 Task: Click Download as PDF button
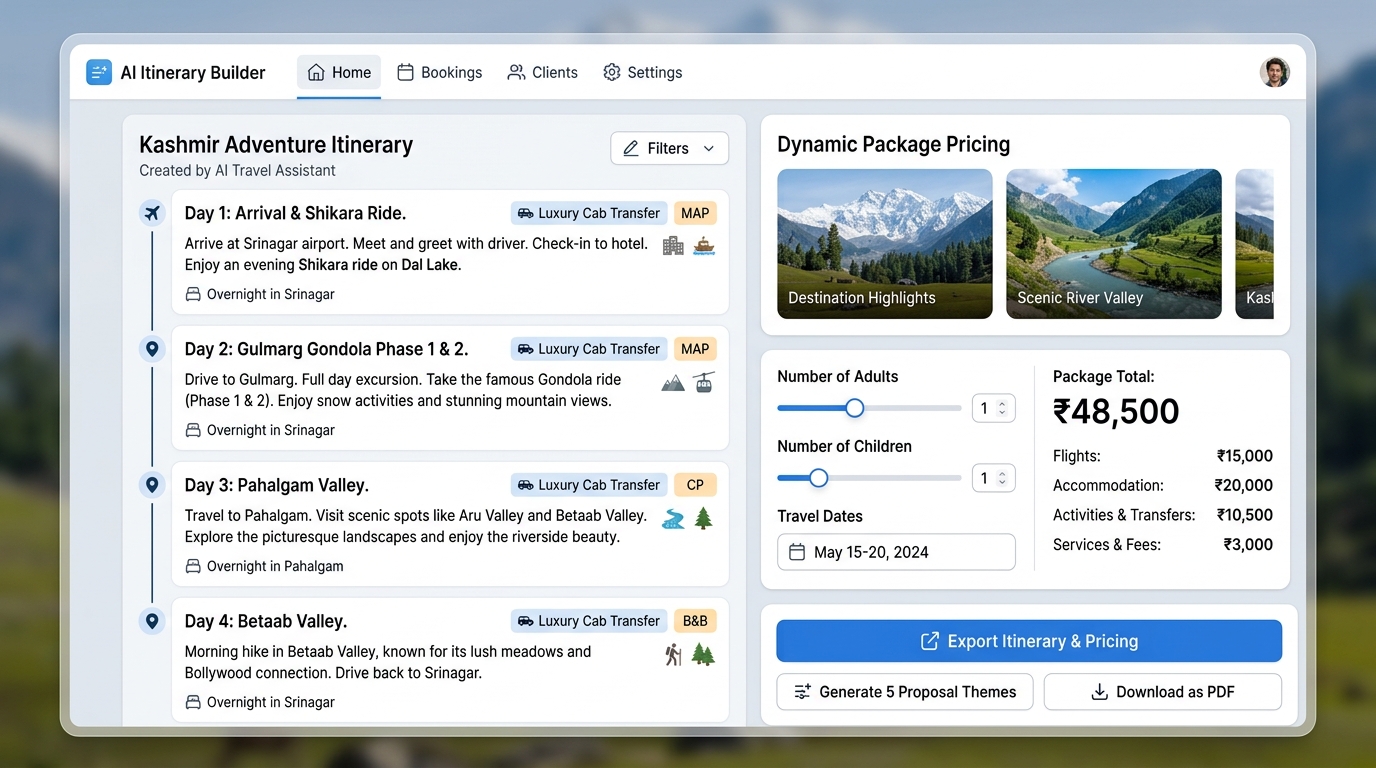1163,692
